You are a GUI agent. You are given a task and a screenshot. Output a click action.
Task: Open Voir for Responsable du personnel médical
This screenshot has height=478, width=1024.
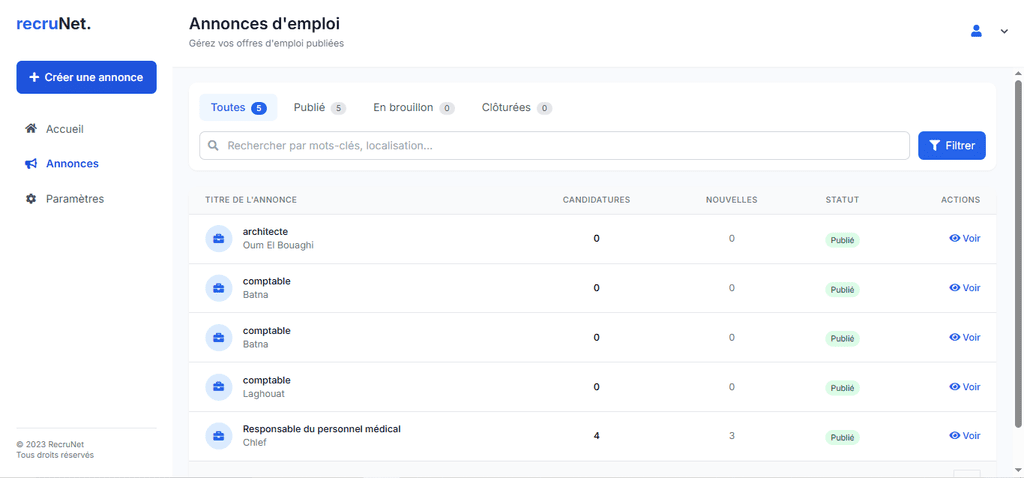pyautogui.click(x=964, y=436)
